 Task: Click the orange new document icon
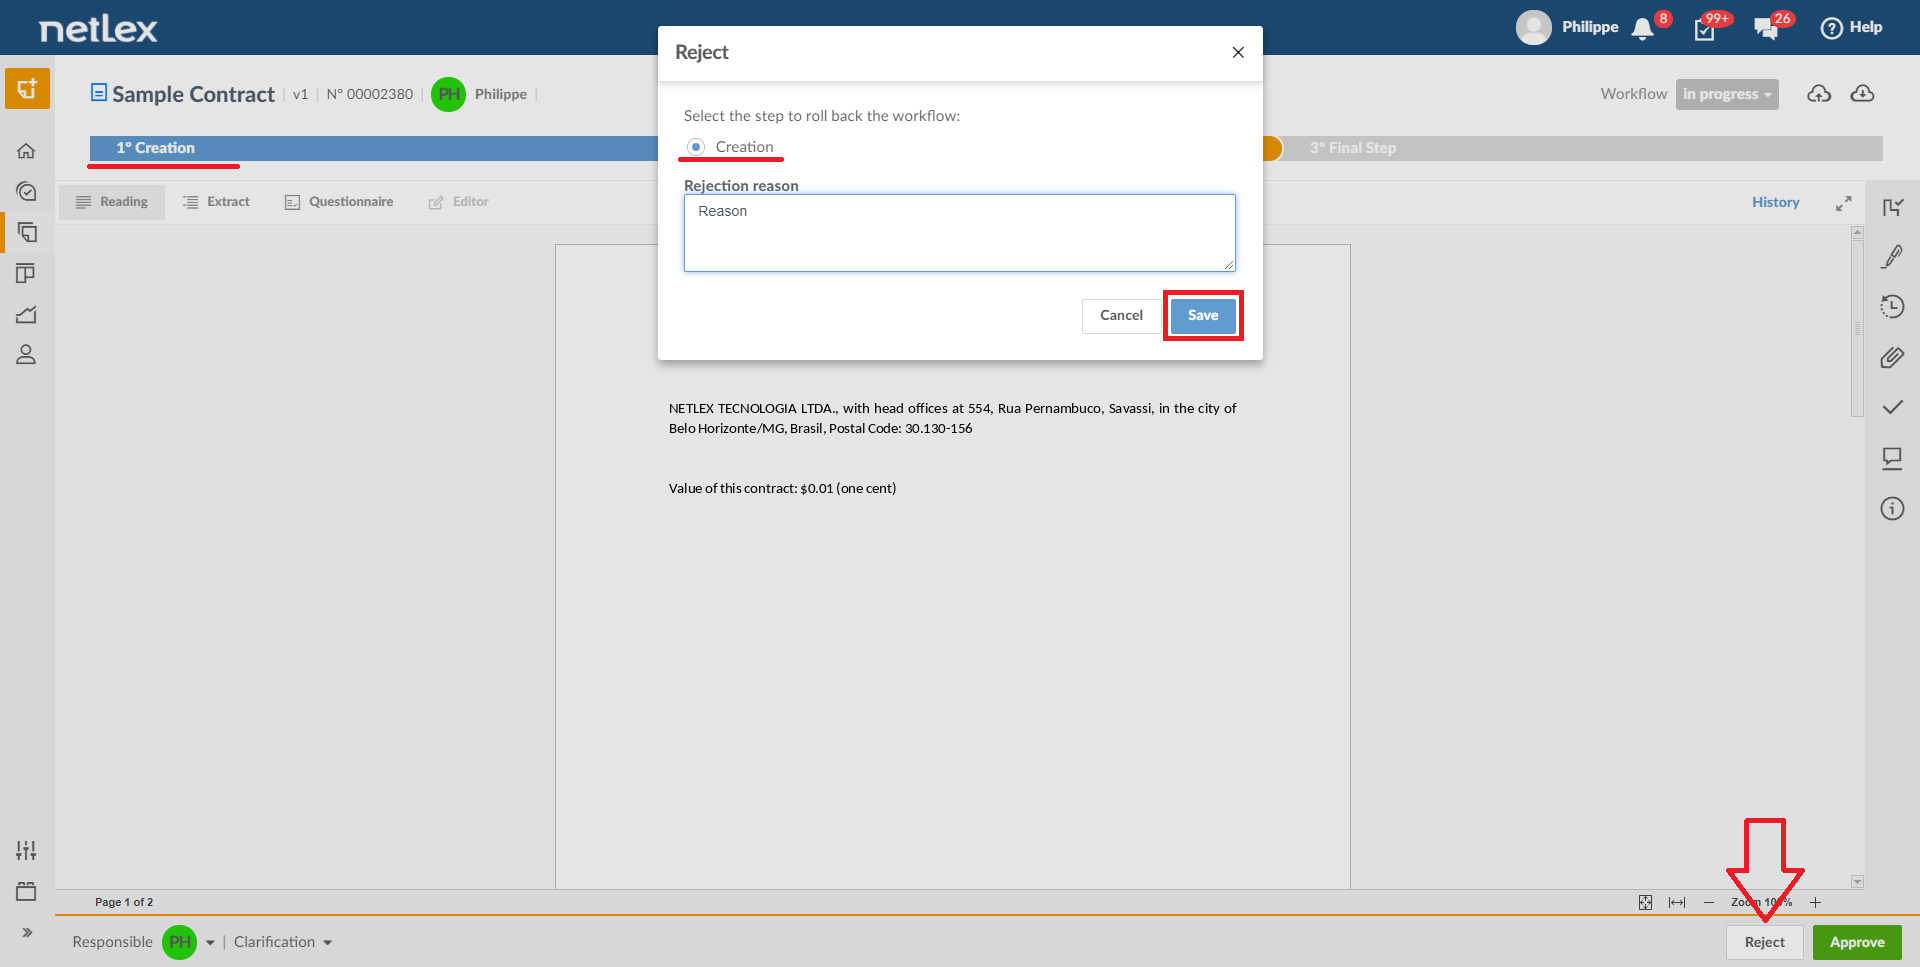pos(27,88)
